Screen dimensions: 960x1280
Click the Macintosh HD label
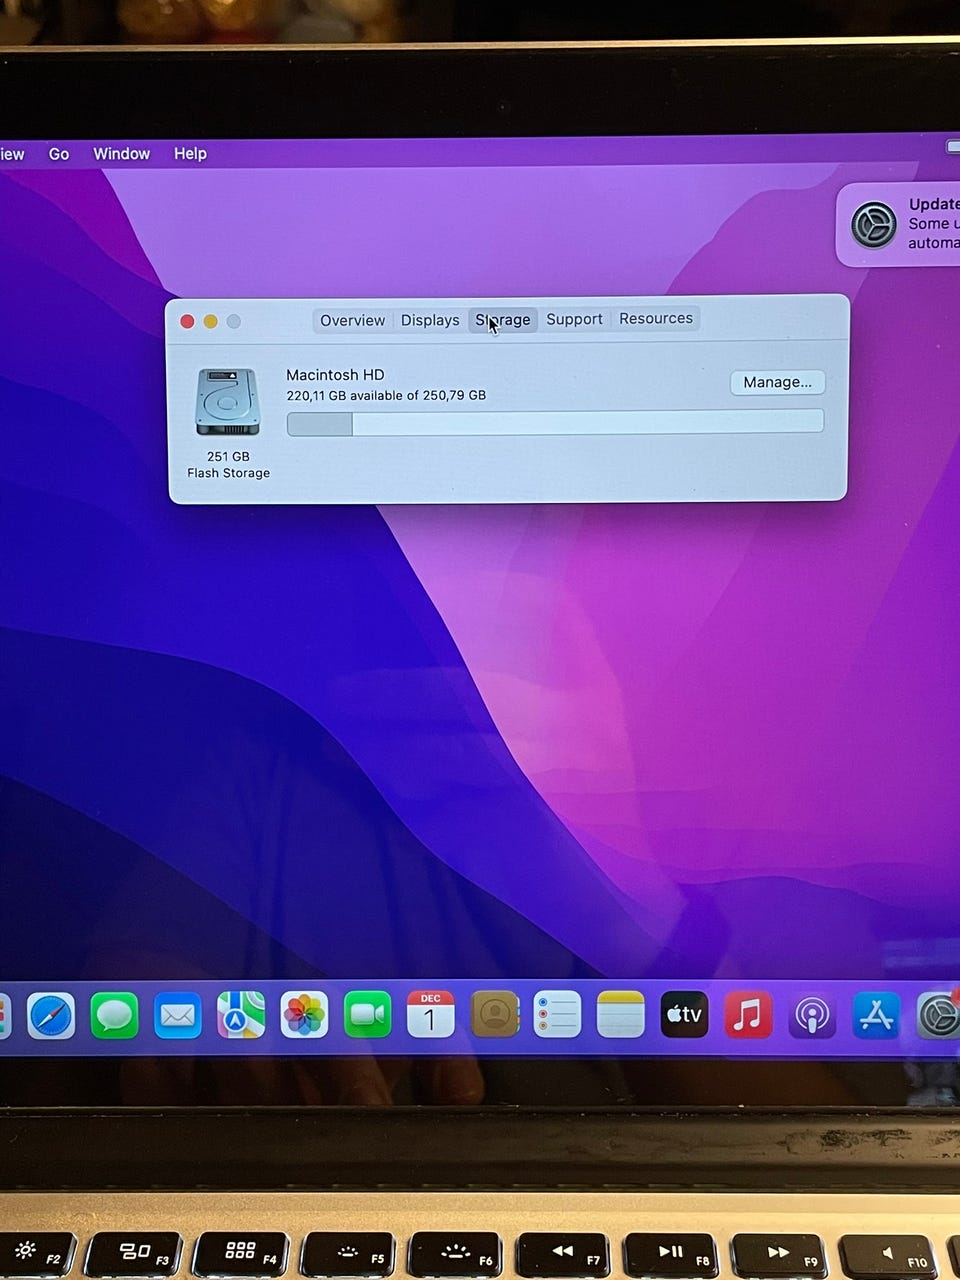(335, 375)
